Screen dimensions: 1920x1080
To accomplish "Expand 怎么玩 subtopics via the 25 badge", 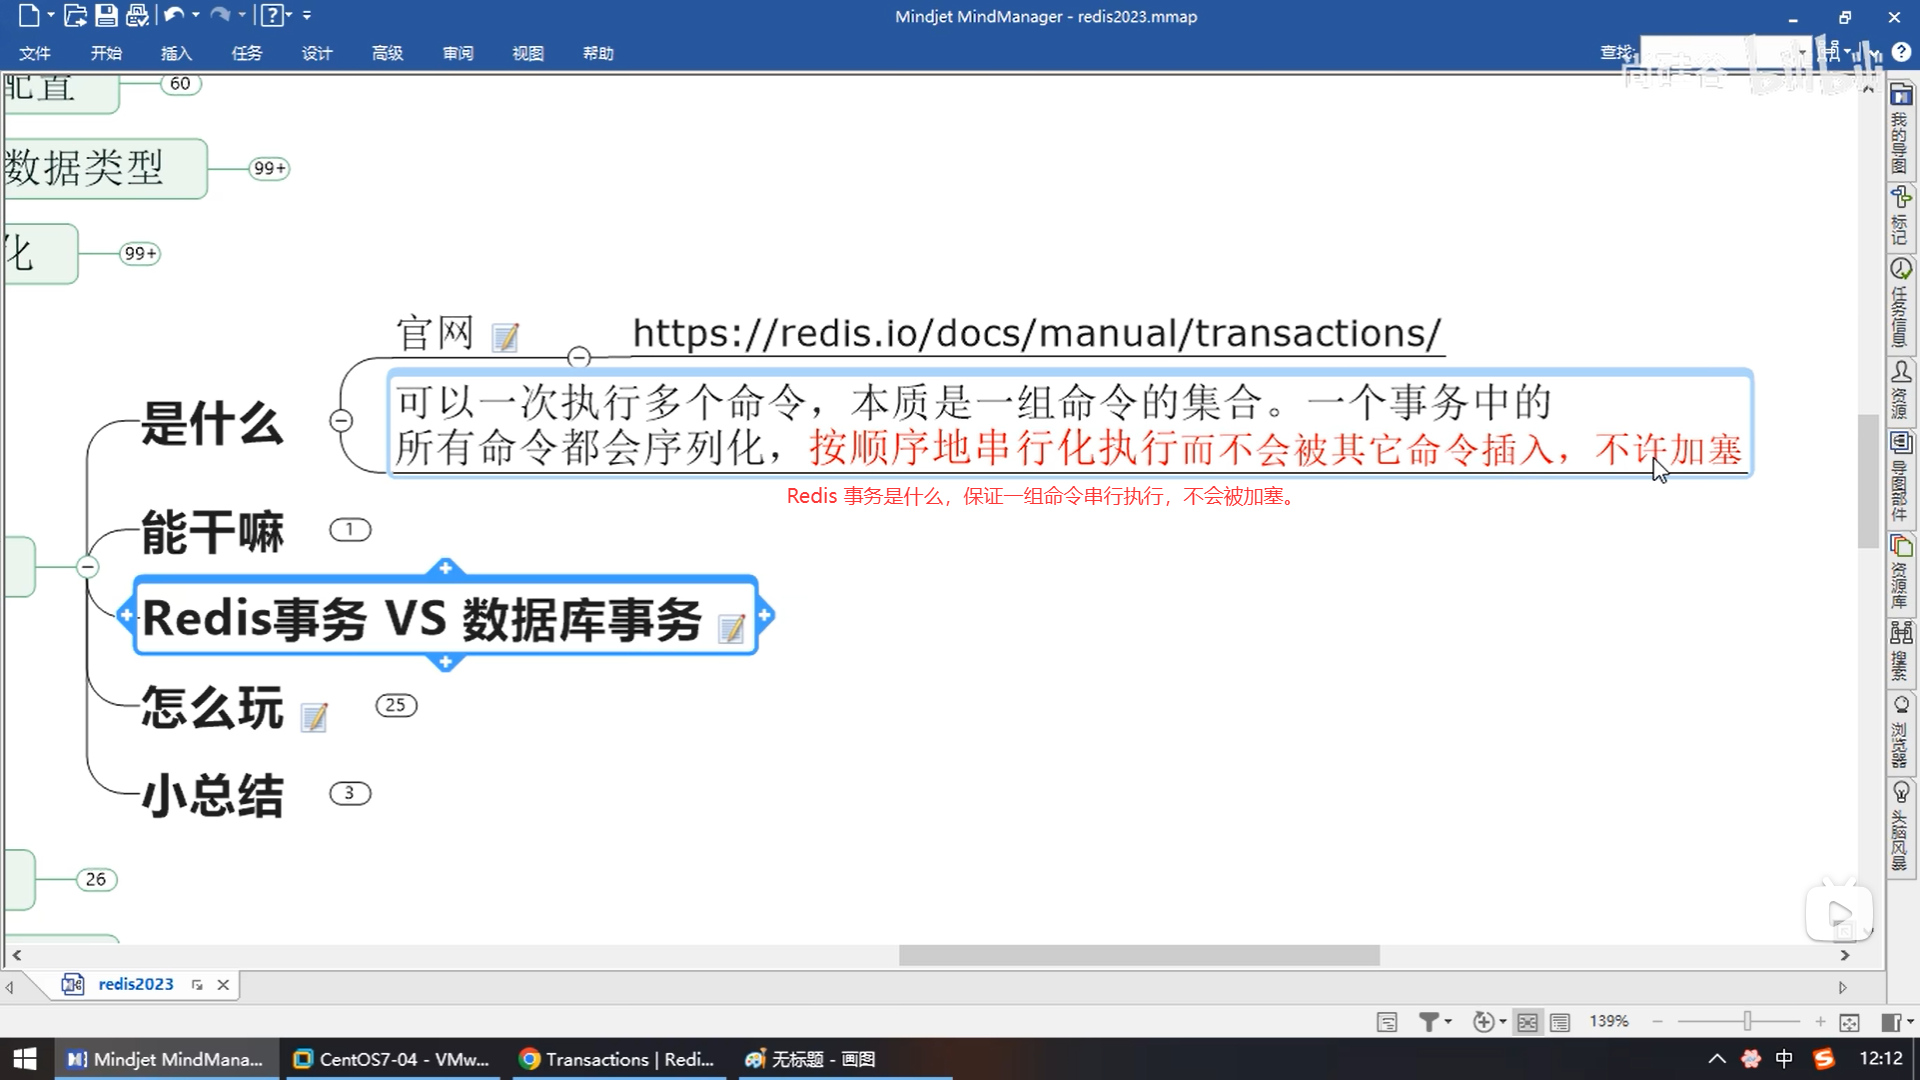I will [396, 705].
